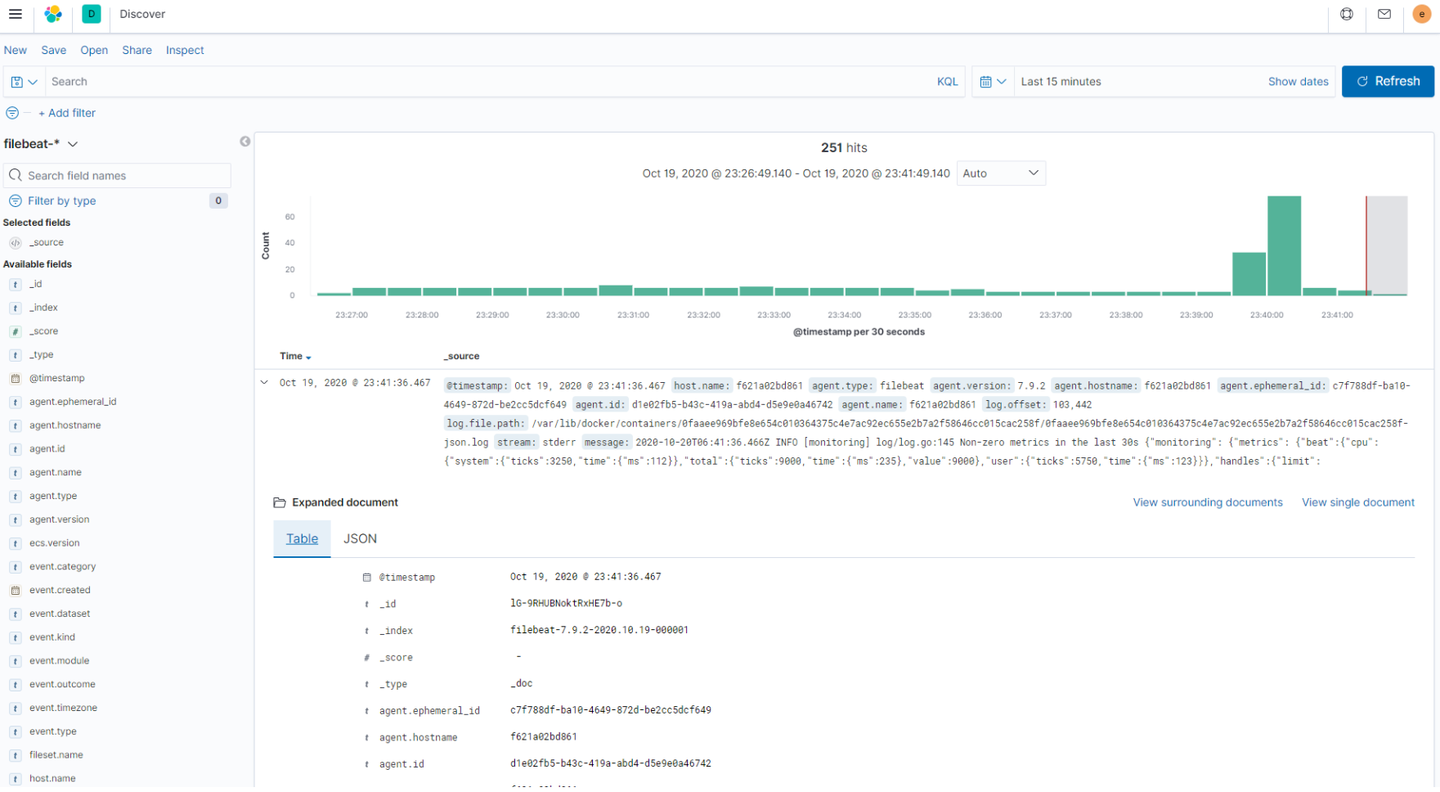The width and height of the screenshot is (1440, 792).
Task: Click the Filter by type icon
Action: pyautogui.click(x=15, y=201)
